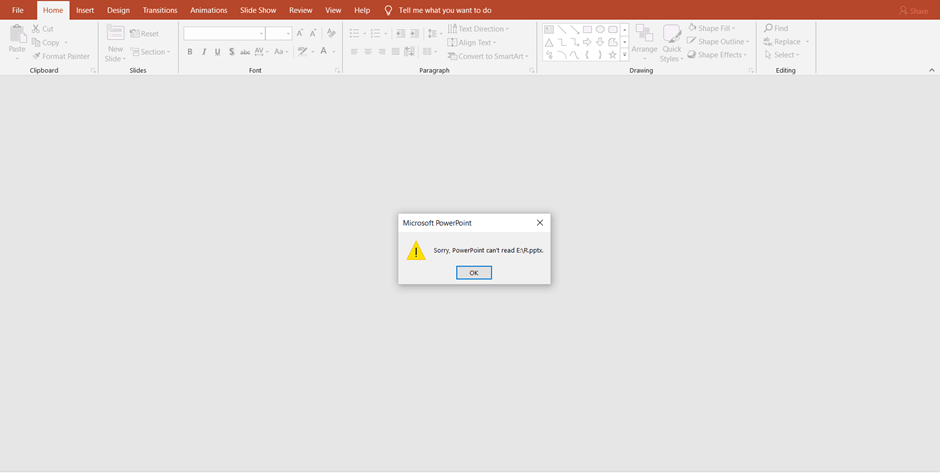Close the Microsoft PowerPoint error dialog
940x473 pixels.
tap(540, 222)
